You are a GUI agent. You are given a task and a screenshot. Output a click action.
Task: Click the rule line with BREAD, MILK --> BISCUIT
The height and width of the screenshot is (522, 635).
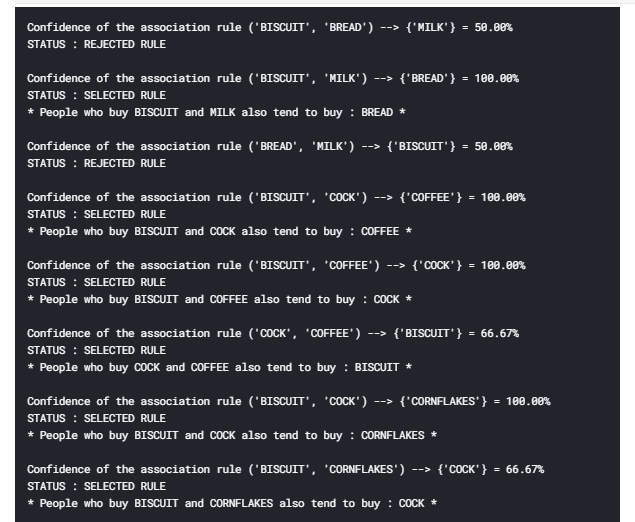click(269, 146)
